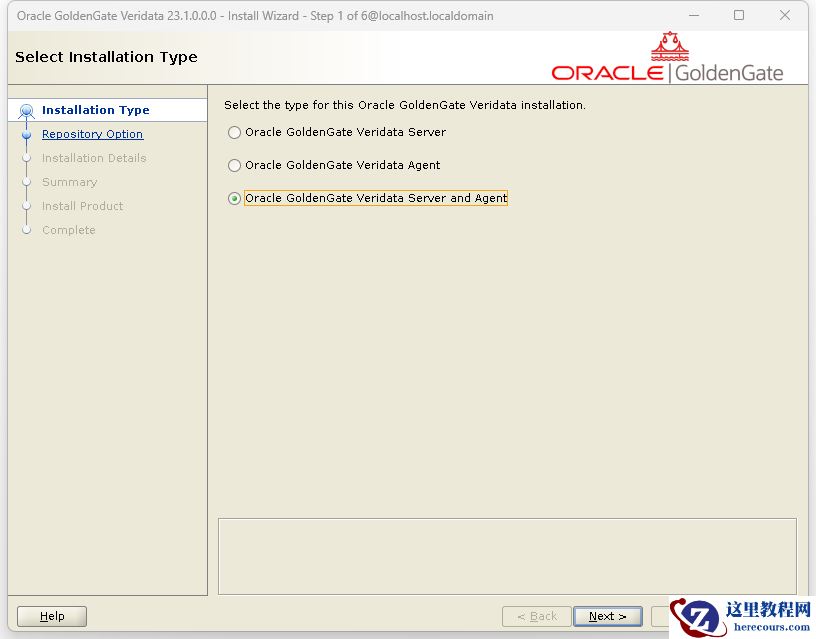816x639 pixels.
Task: Click the Back button
Action: click(x=536, y=616)
